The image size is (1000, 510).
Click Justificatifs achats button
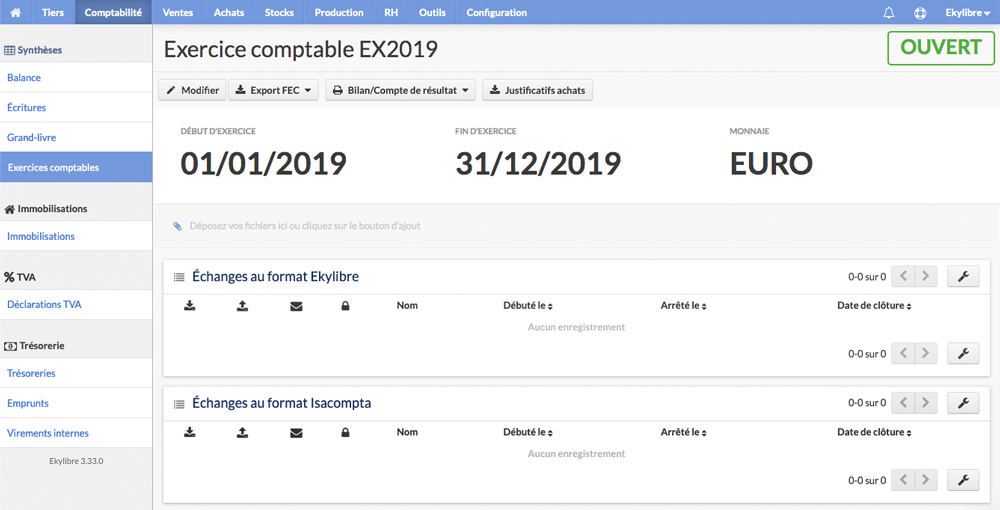(538, 90)
